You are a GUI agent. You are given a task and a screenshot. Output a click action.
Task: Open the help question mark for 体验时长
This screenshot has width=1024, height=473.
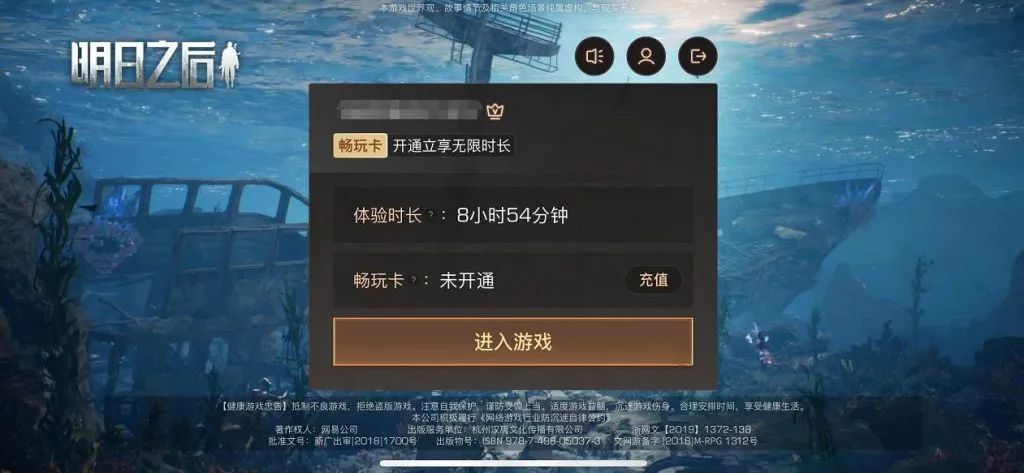431,216
